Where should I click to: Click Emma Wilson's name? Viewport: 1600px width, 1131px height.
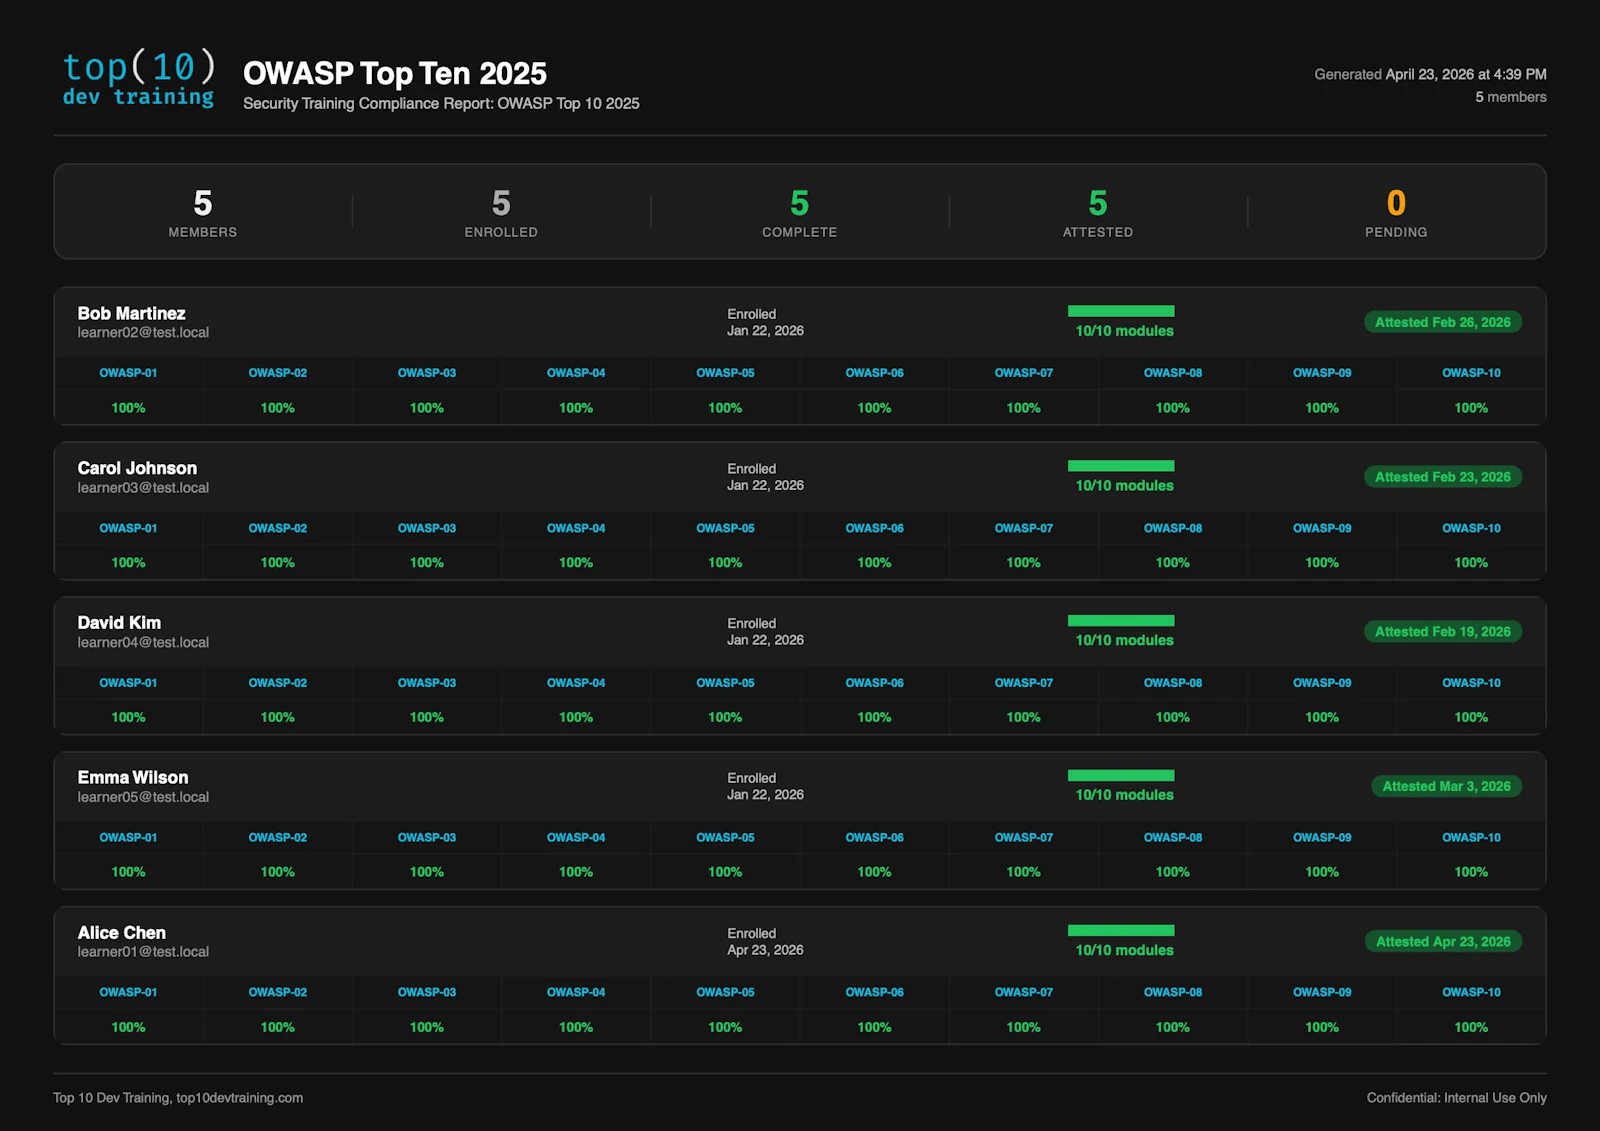click(133, 778)
